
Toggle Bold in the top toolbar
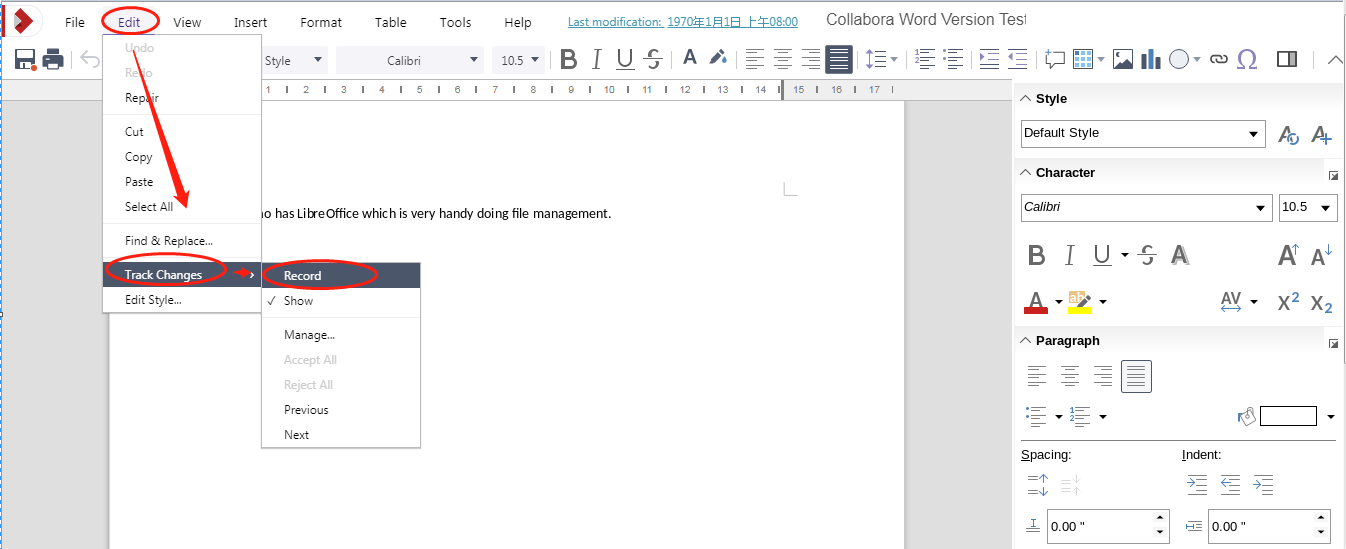[x=569, y=60]
